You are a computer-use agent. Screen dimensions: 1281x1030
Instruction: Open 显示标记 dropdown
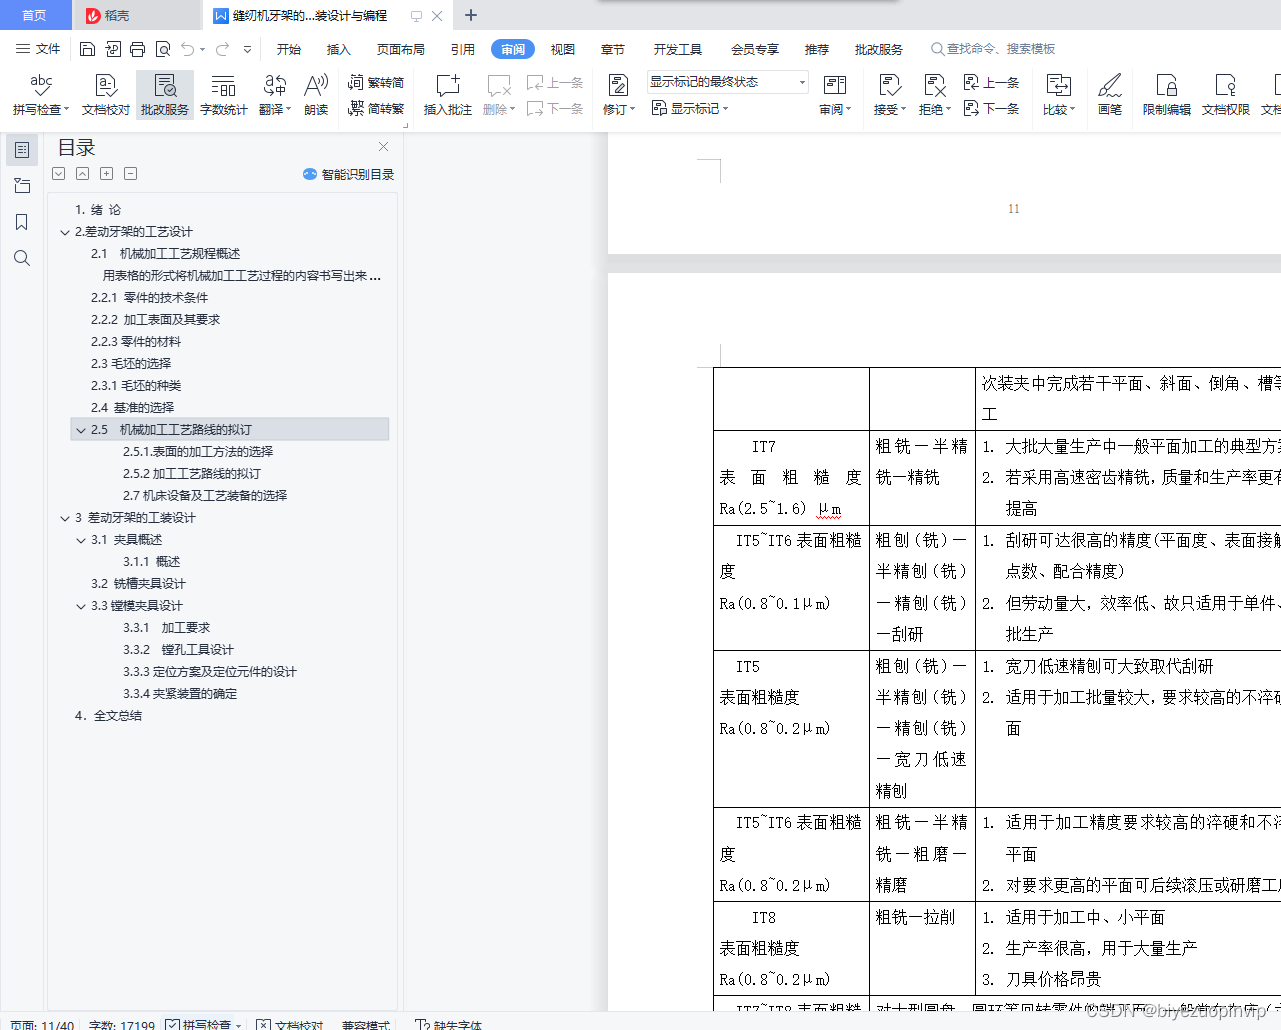pos(690,108)
